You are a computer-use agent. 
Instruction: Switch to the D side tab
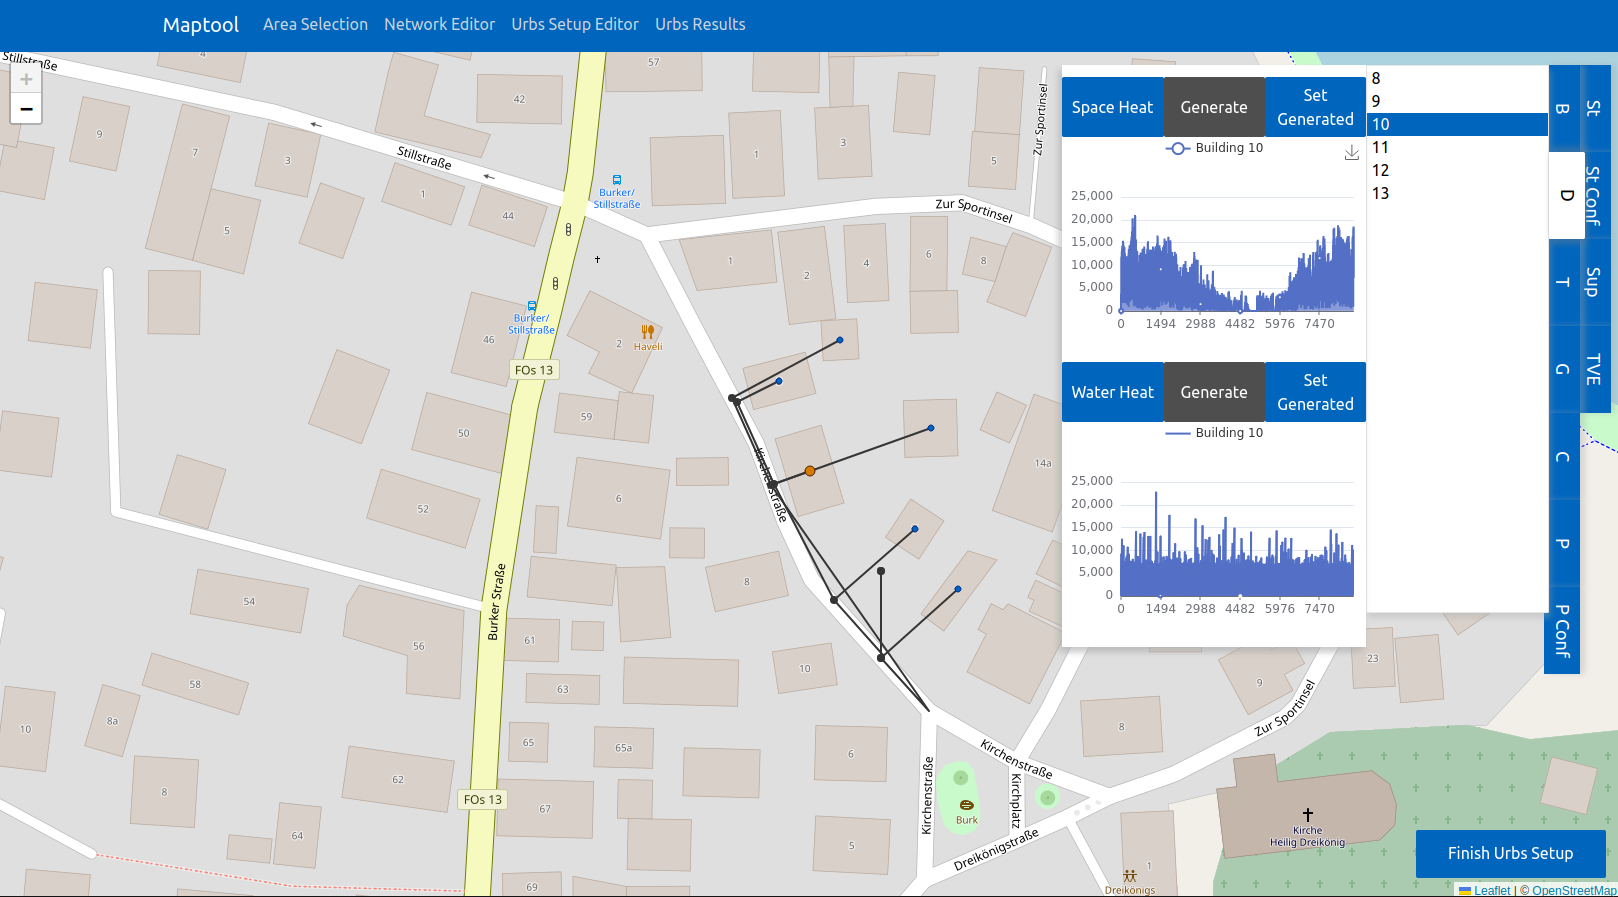pyautogui.click(x=1567, y=196)
